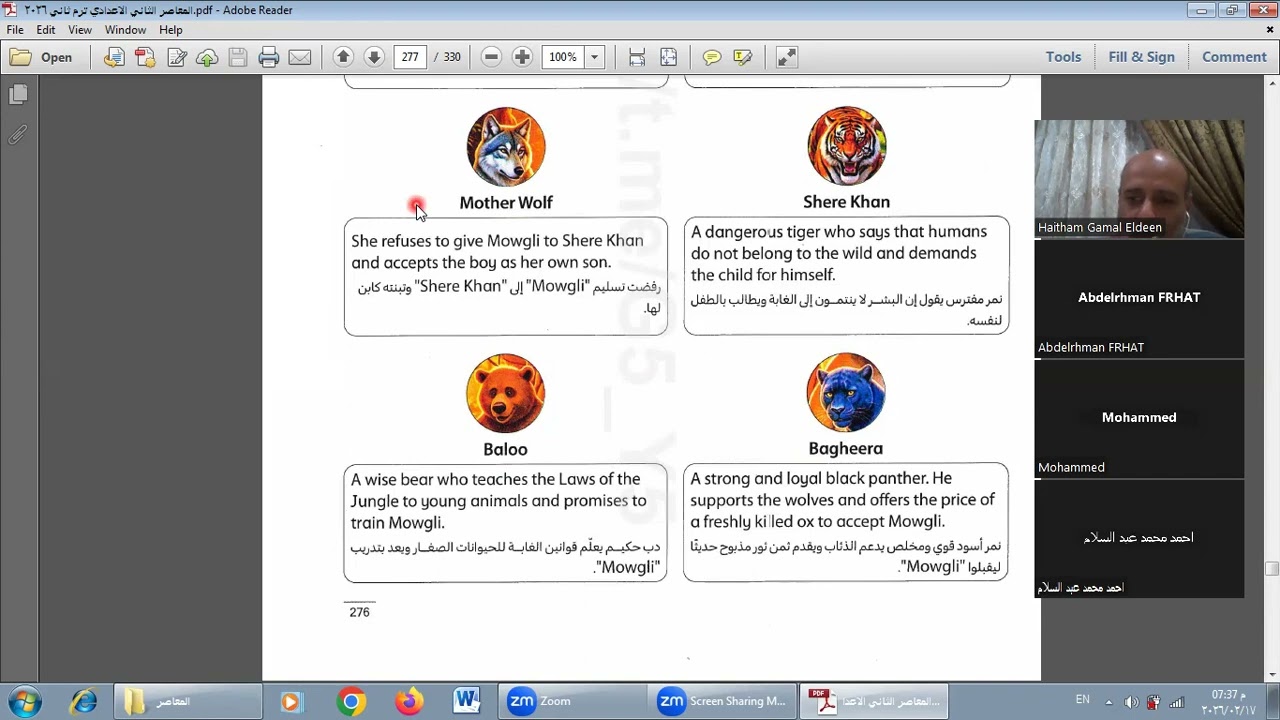Send file by email envelope icon
1280x720 pixels.
click(300, 57)
